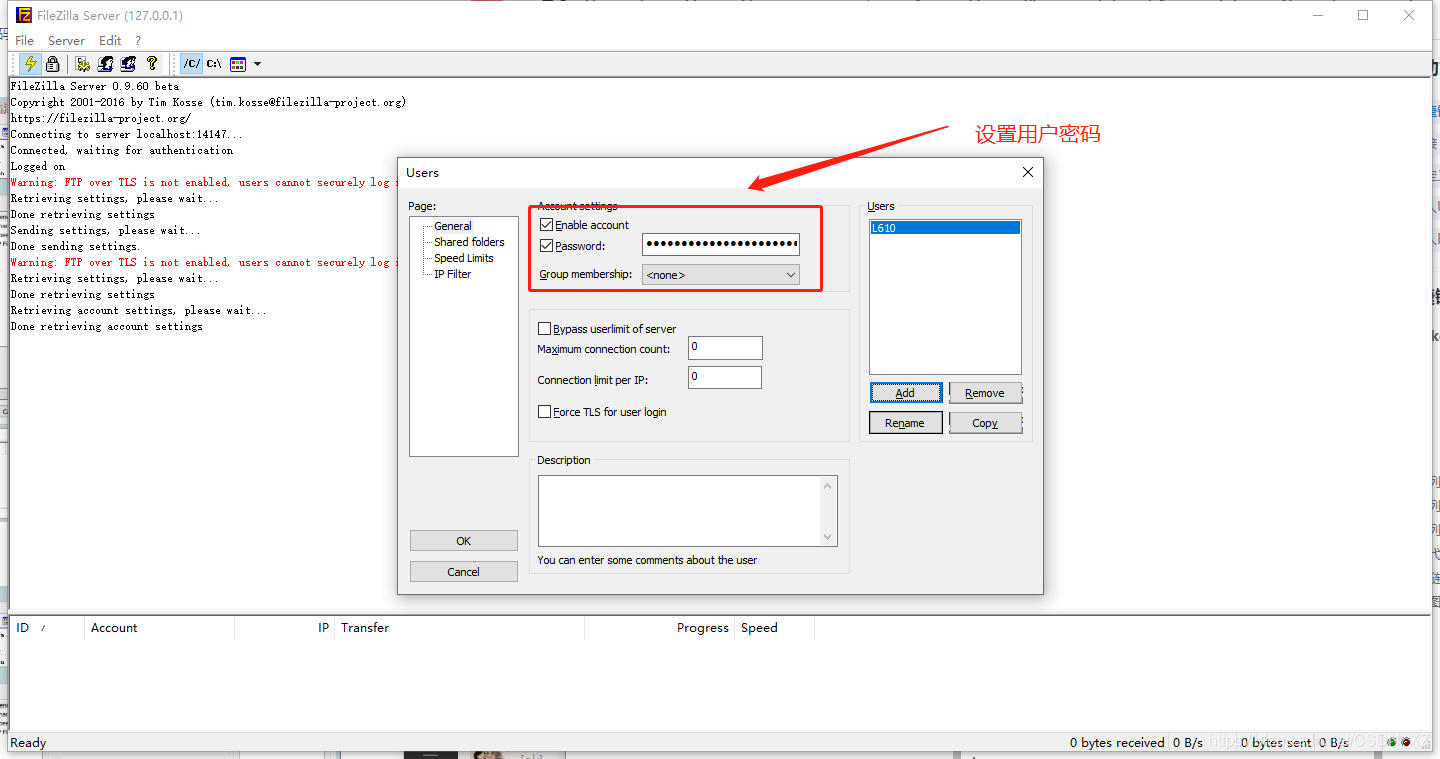The height and width of the screenshot is (759, 1440).
Task: Select IP Filter page
Action: [452, 274]
